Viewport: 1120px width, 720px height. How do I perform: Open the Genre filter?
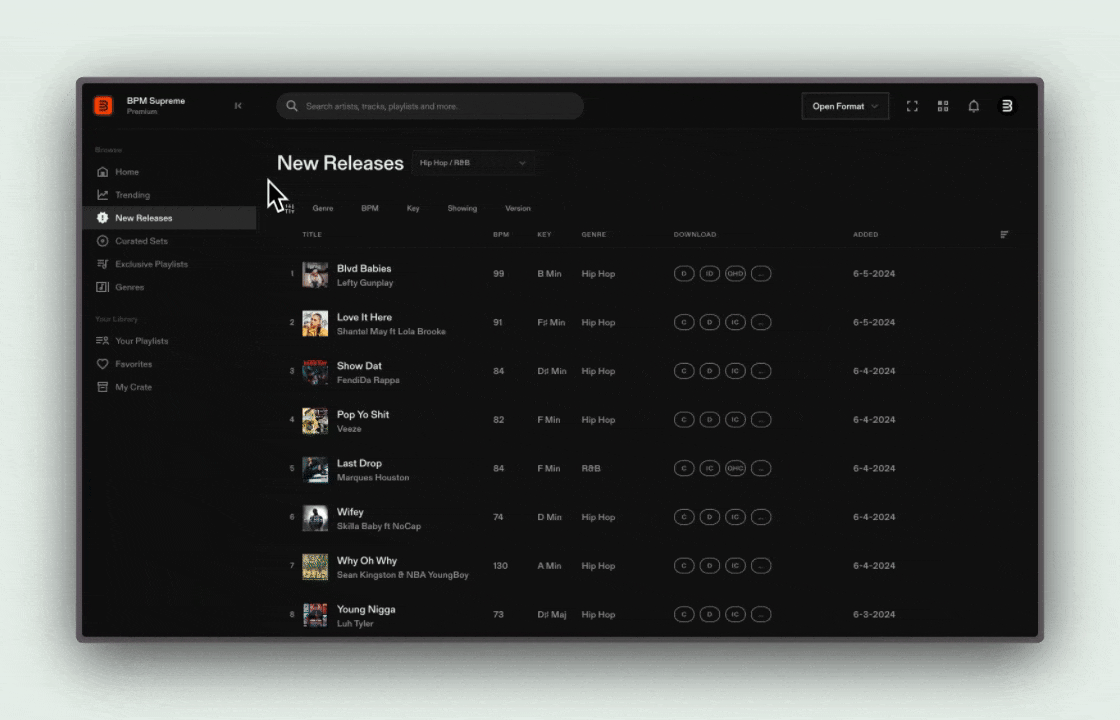[x=323, y=209]
